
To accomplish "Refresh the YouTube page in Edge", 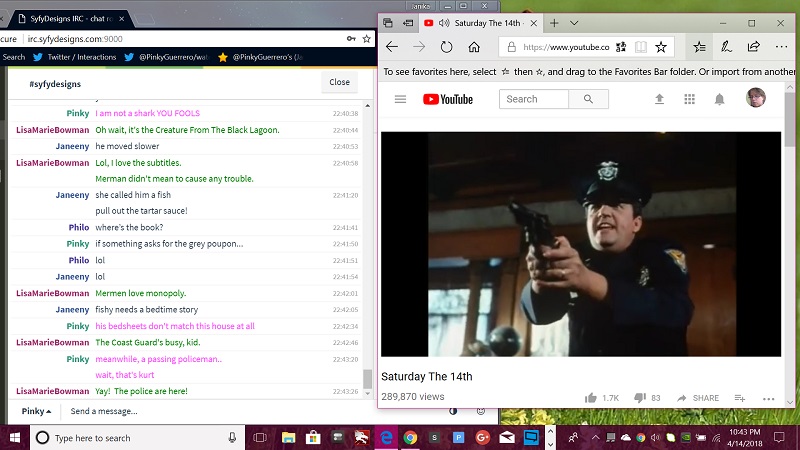I will coord(446,47).
